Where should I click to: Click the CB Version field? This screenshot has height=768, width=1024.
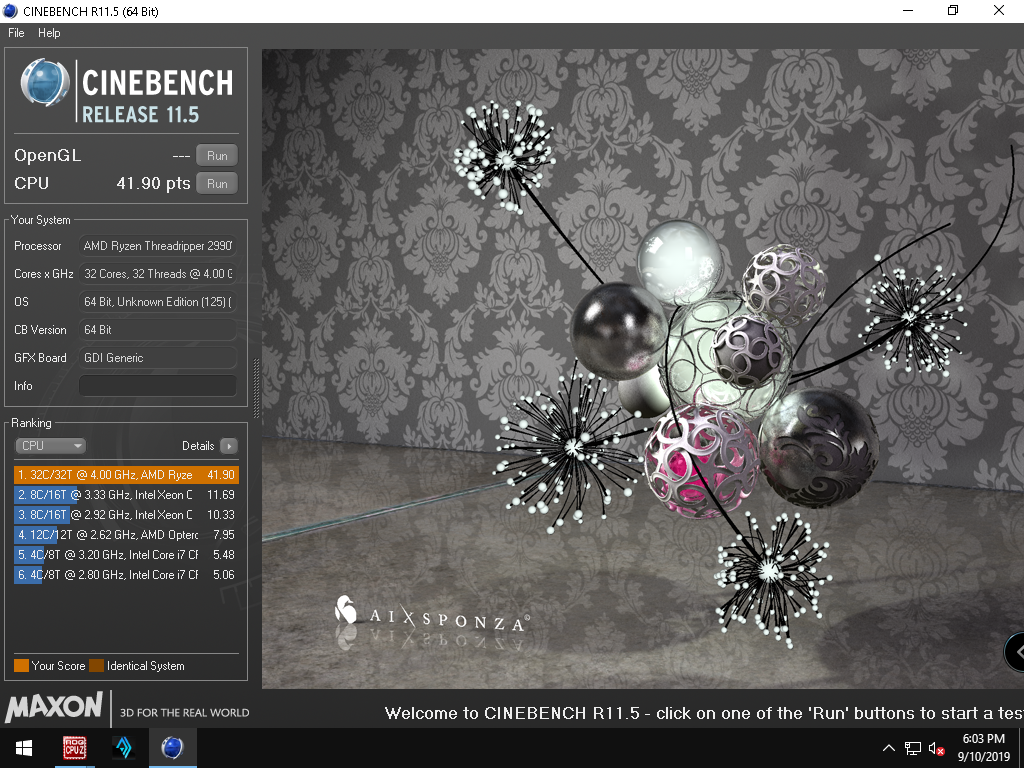click(x=157, y=330)
